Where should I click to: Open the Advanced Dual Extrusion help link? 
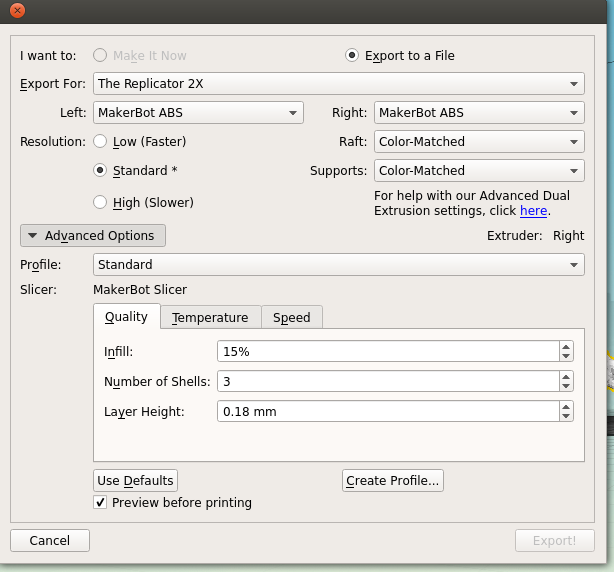click(533, 211)
